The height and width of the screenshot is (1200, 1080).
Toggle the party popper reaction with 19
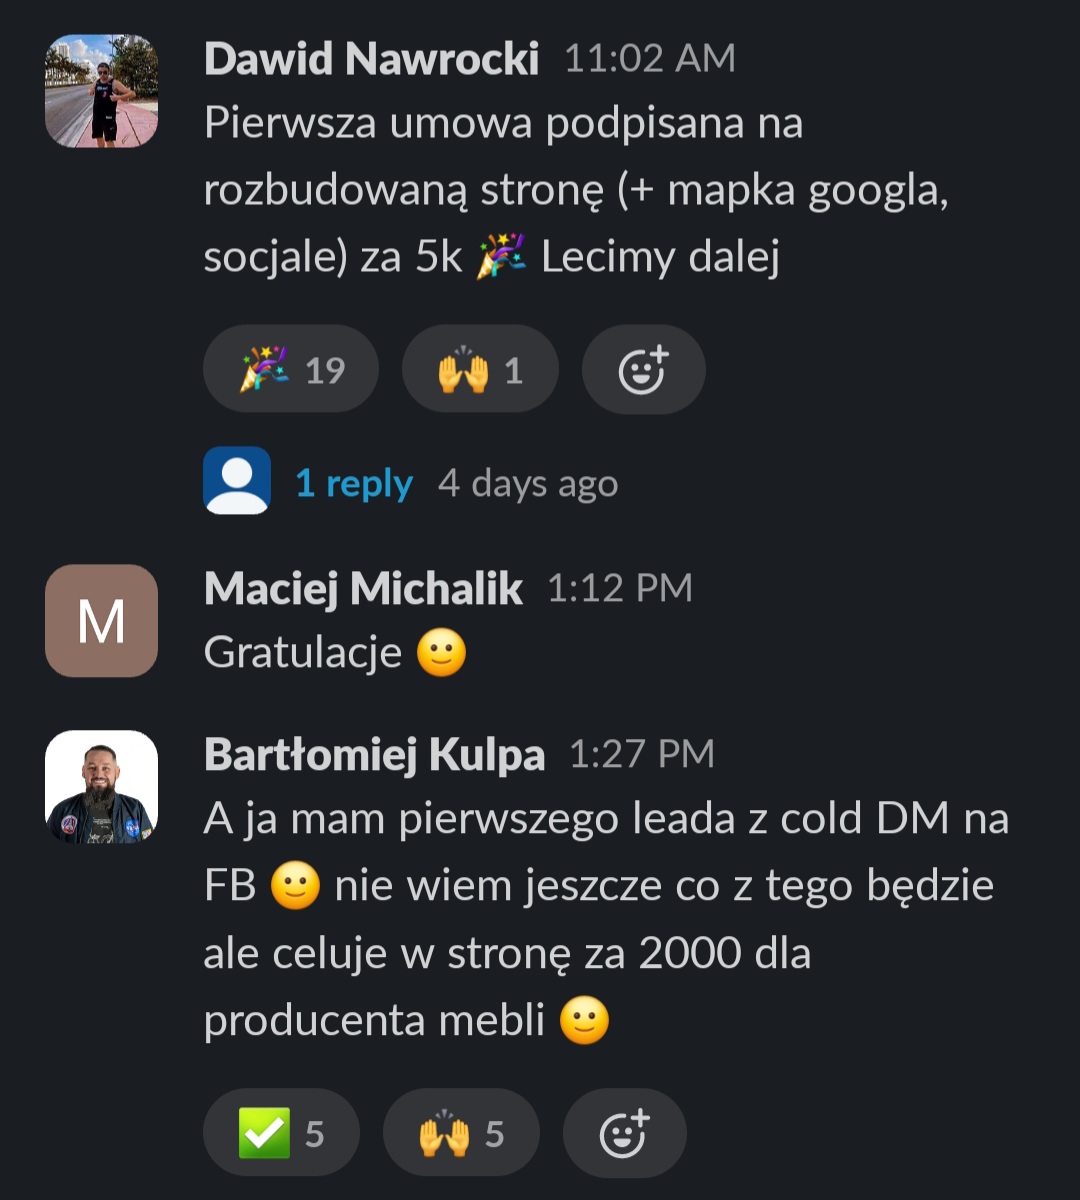click(290, 370)
